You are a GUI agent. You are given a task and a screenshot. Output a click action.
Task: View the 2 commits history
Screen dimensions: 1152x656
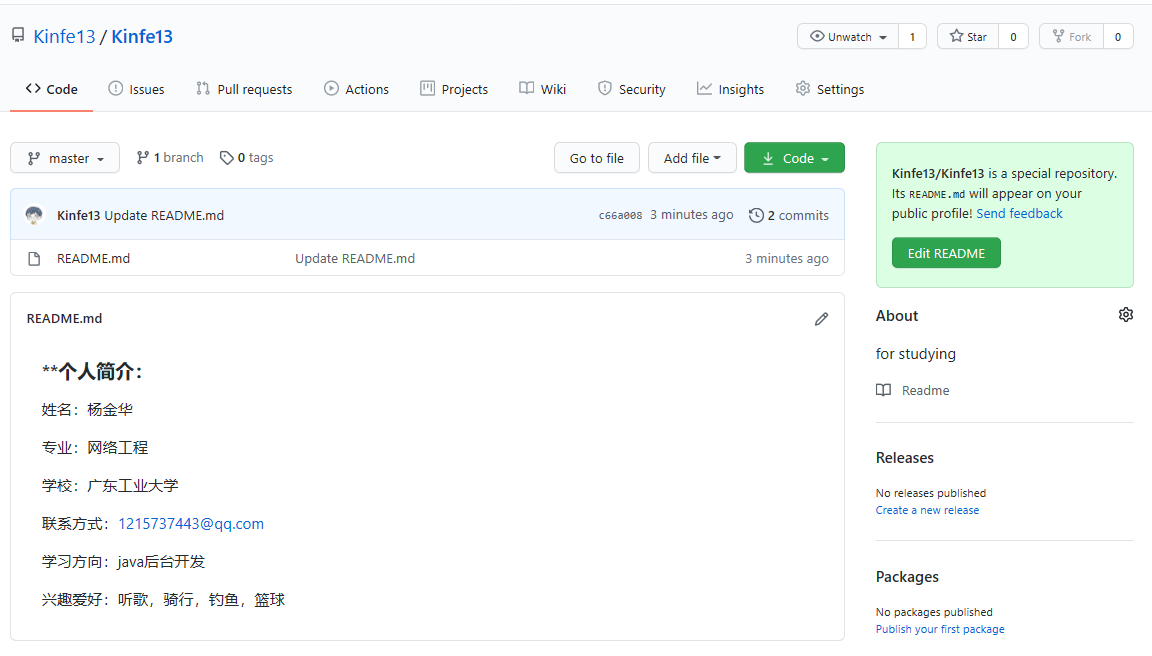(788, 215)
